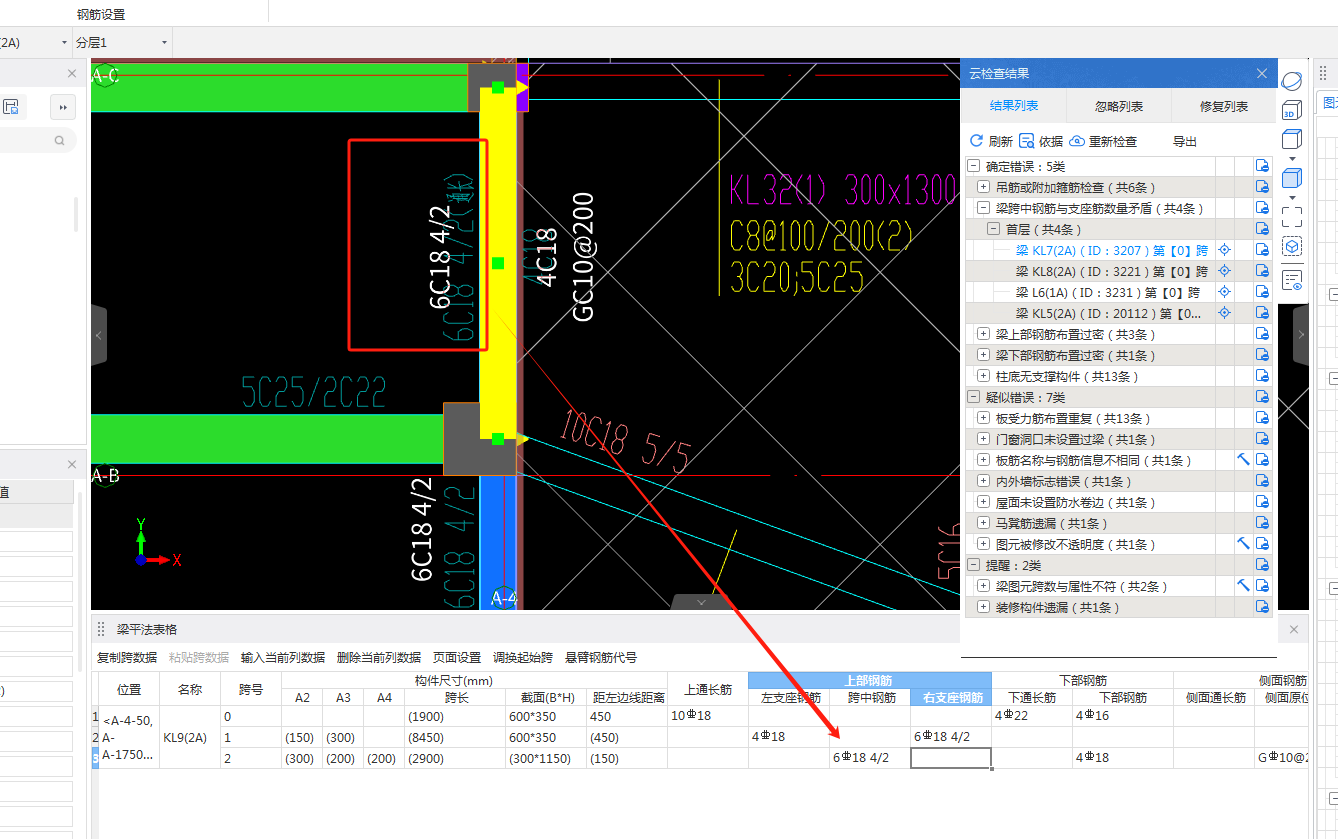Click repair hammer icon for 图元被修改不透明度

click(1243, 544)
